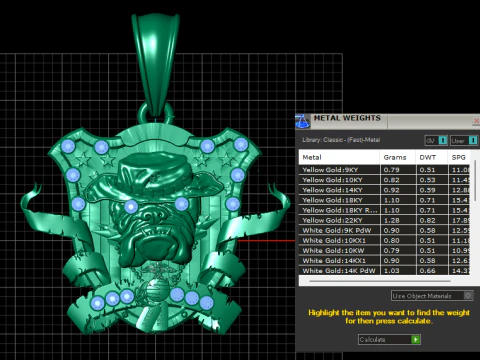Select the Yellow Gold:9KY row

tap(384, 170)
